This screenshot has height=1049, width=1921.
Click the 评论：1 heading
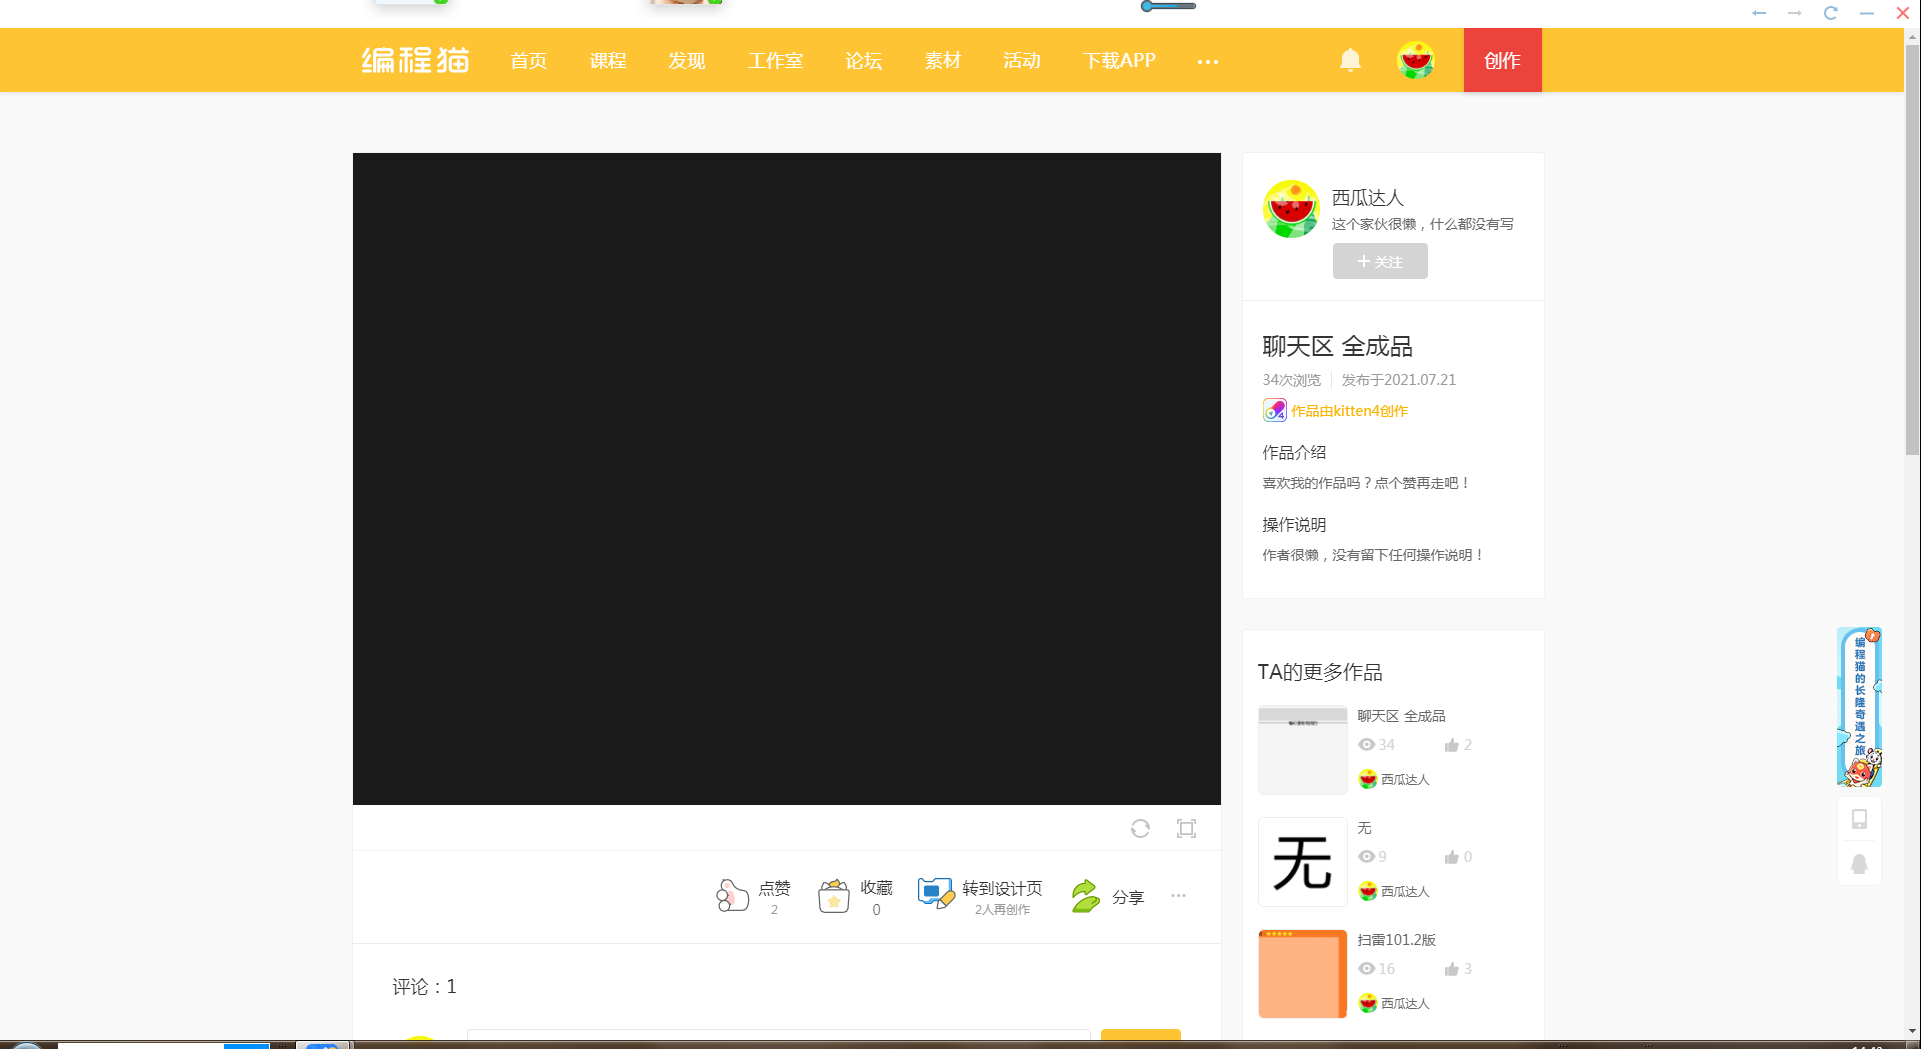tap(424, 987)
